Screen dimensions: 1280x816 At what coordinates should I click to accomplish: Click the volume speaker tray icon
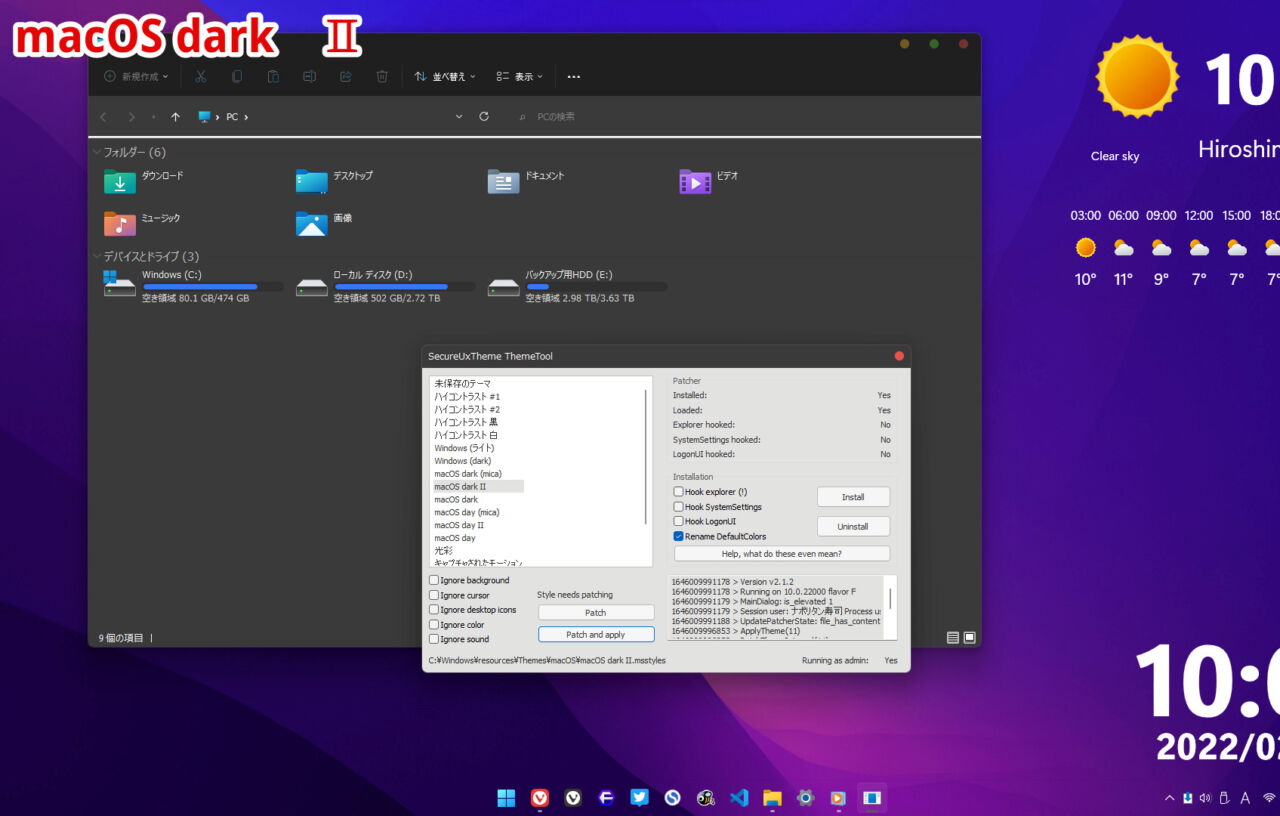point(1205,798)
